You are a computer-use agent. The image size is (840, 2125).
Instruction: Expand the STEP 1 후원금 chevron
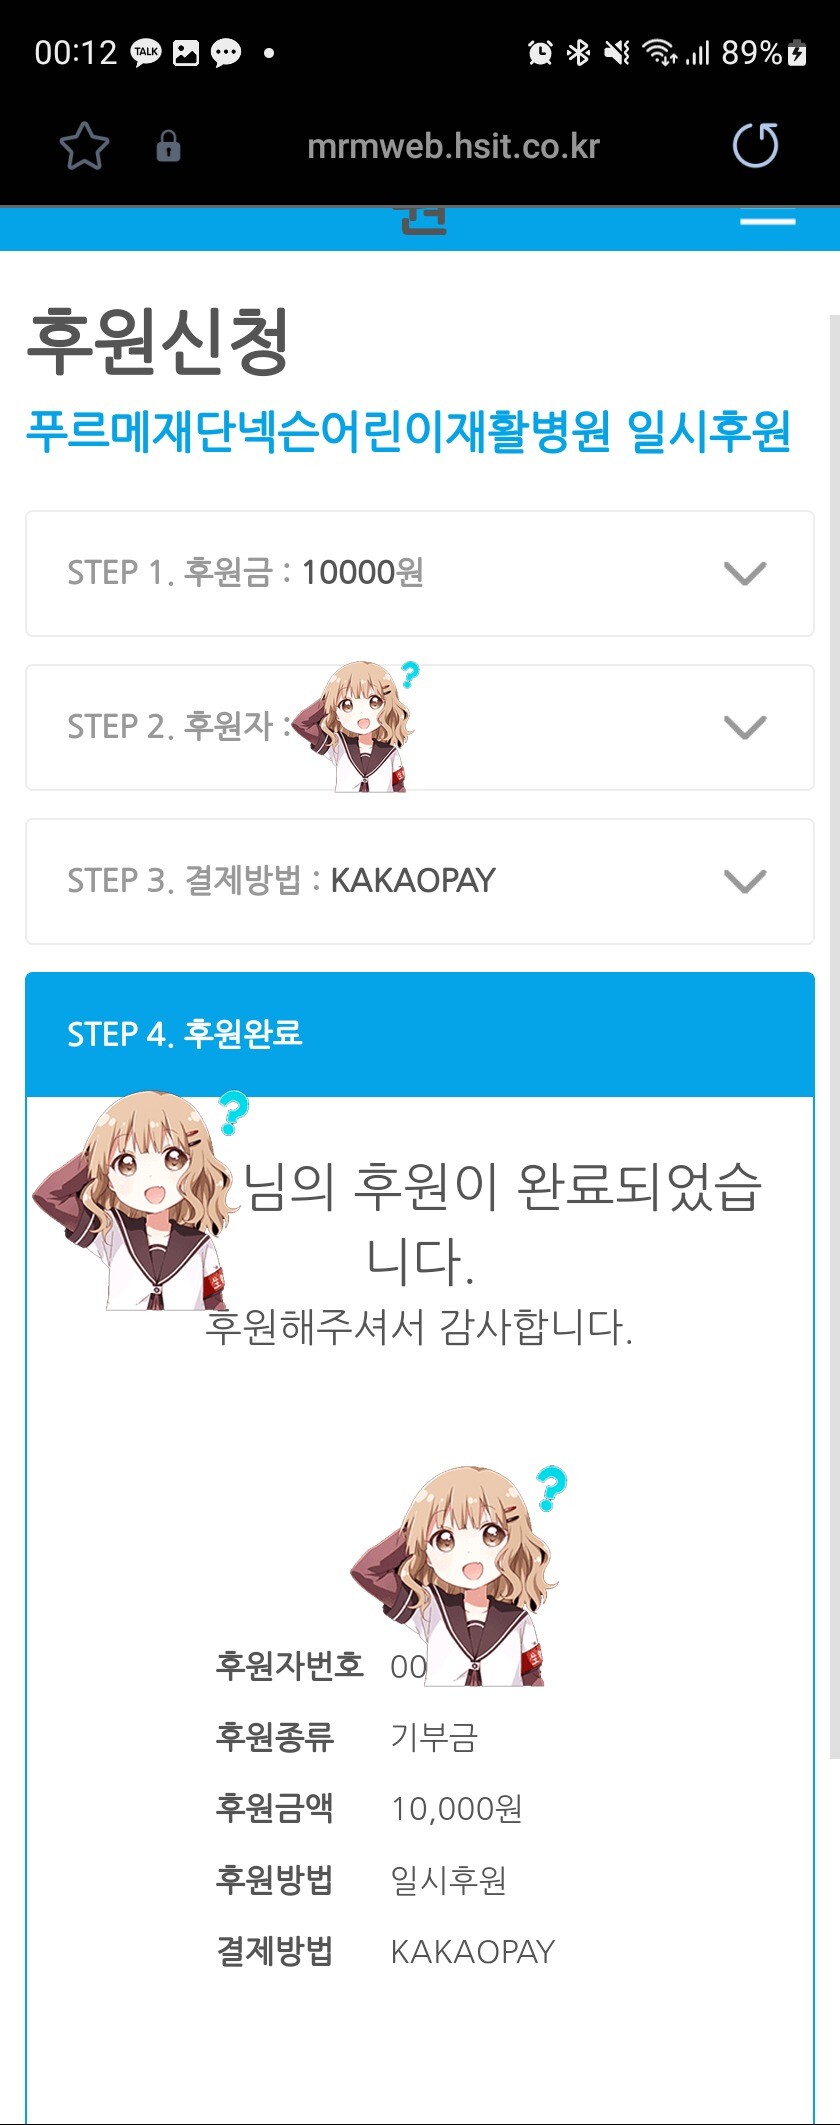(x=745, y=573)
